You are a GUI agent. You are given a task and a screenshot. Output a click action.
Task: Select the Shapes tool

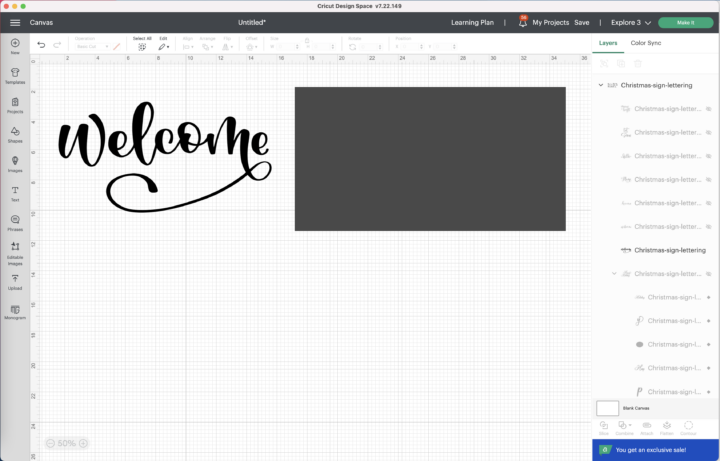tap(15, 135)
